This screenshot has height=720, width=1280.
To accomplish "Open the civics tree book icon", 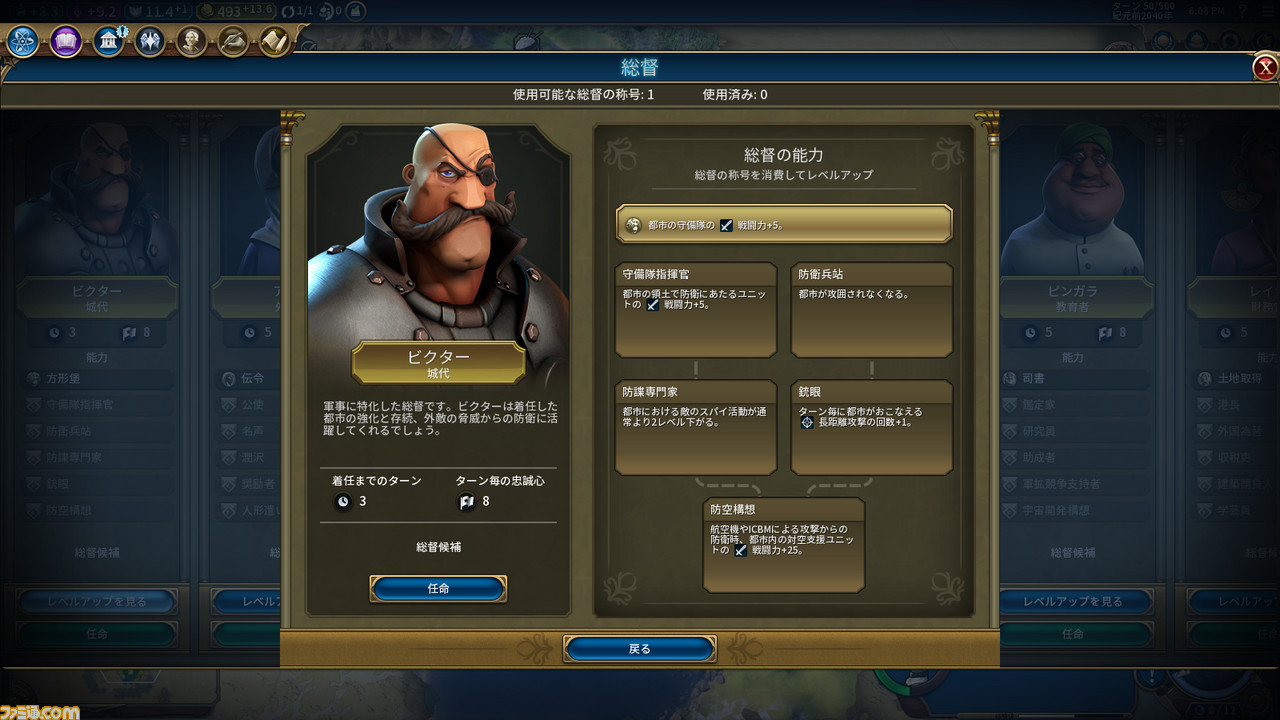I will point(66,42).
